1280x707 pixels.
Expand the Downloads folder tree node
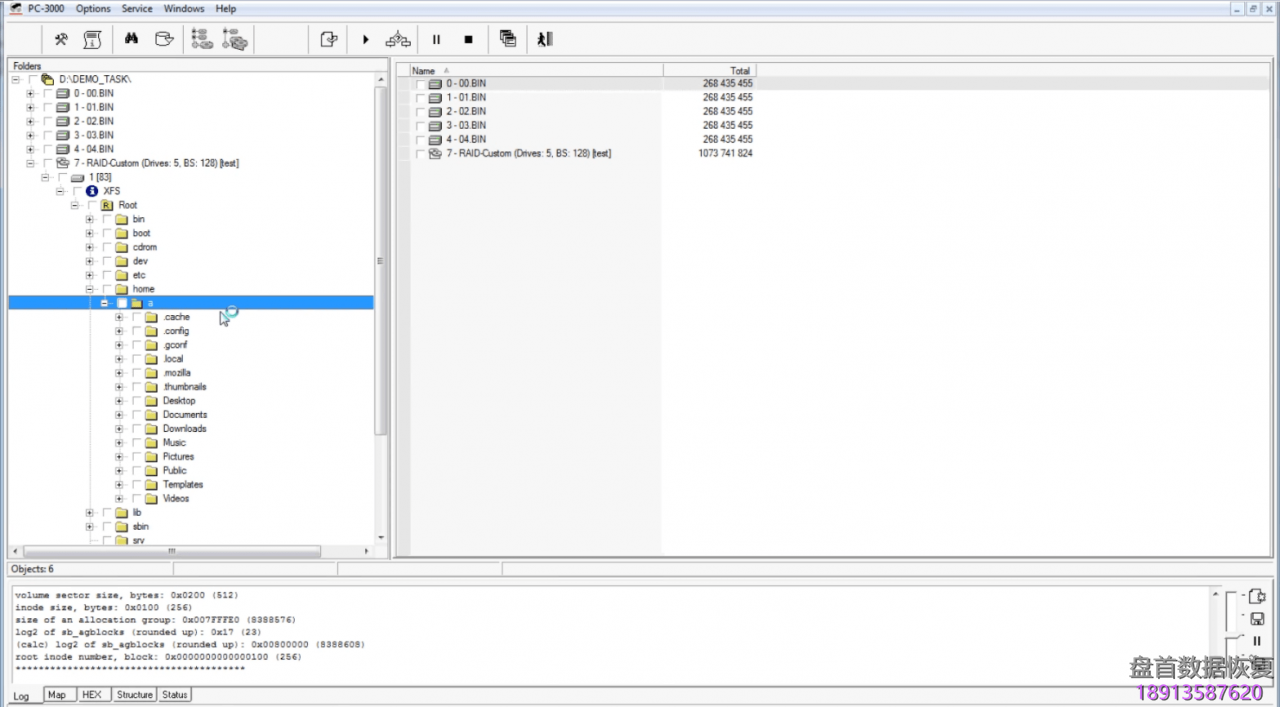tap(119, 429)
